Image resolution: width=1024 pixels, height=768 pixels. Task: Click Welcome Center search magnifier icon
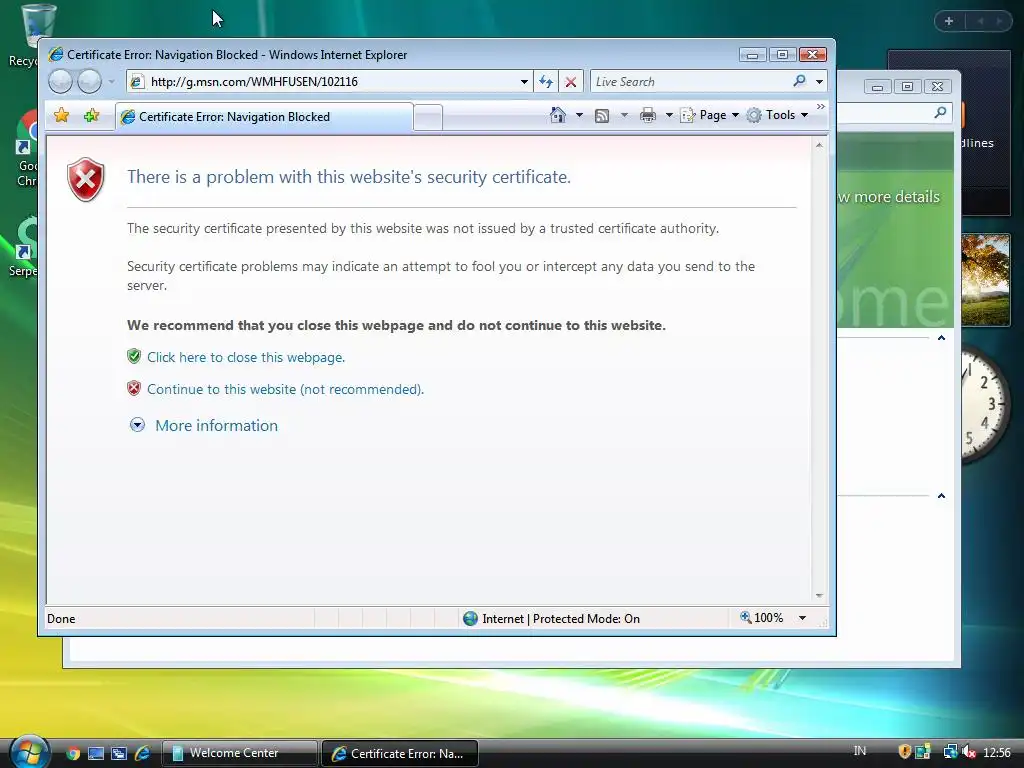940,112
